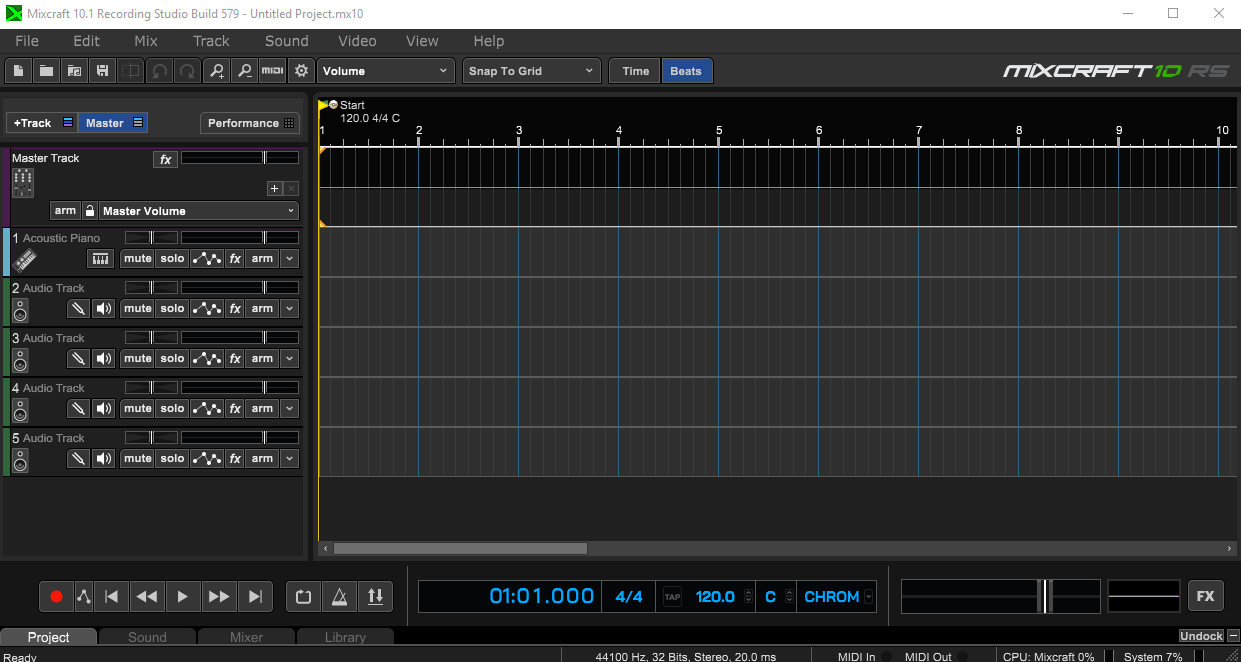1241x662 pixels.
Task: Click the Redo arrow icon
Action: [187, 71]
